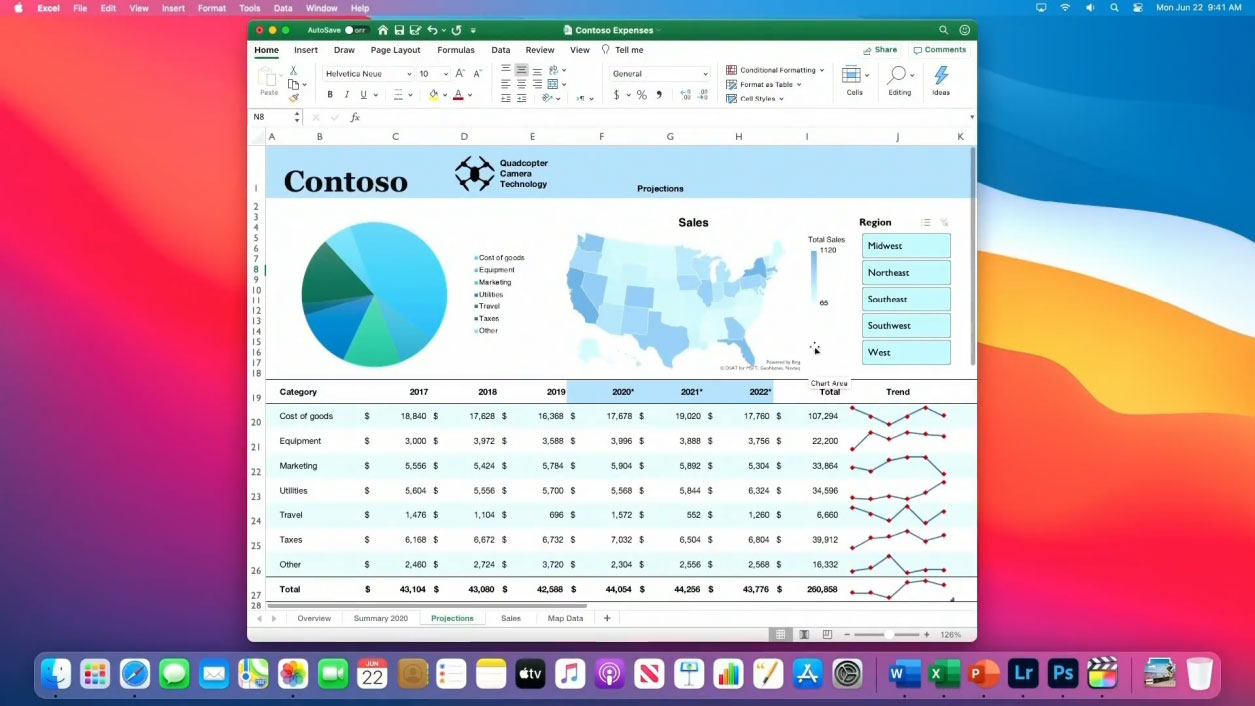Filter by Southwest region slicer
Image resolution: width=1255 pixels, height=706 pixels.
click(x=906, y=326)
